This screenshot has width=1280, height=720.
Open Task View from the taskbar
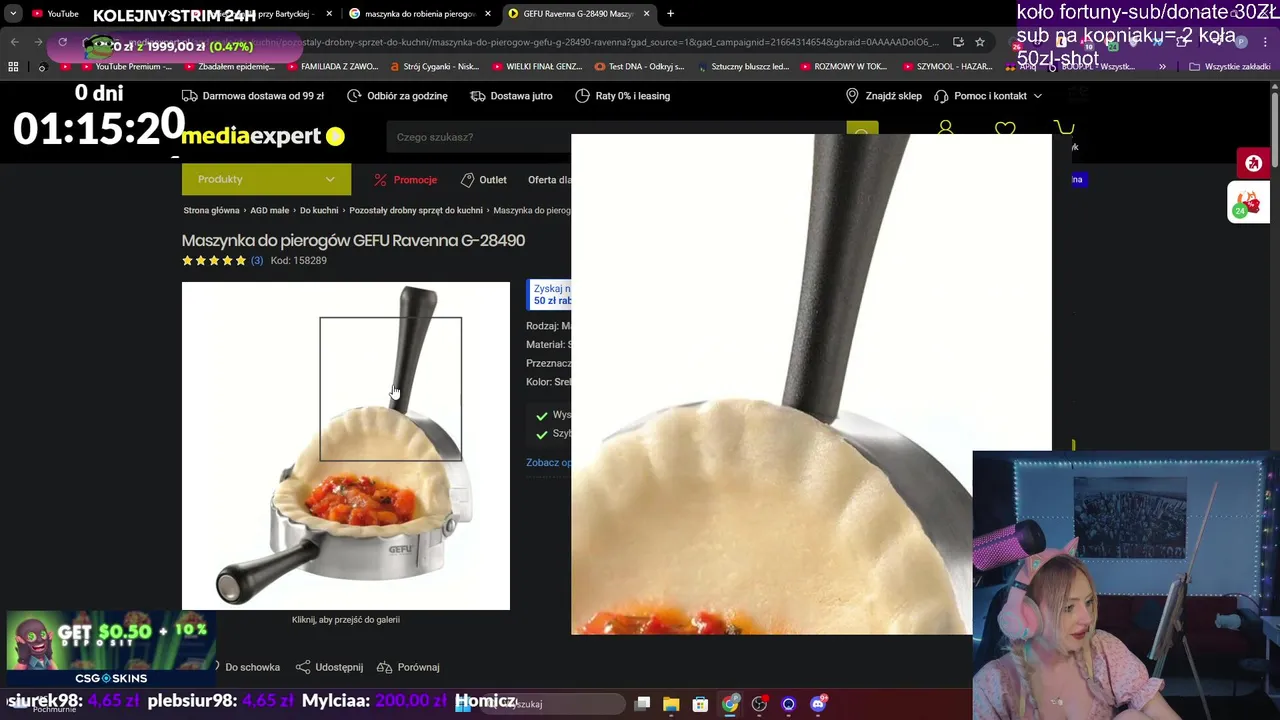(642, 704)
